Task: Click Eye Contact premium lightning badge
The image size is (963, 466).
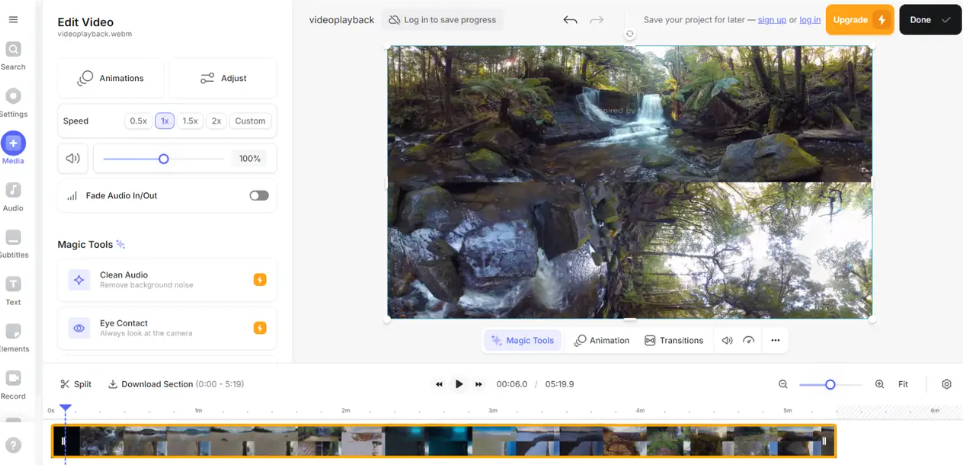Action: [x=260, y=328]
